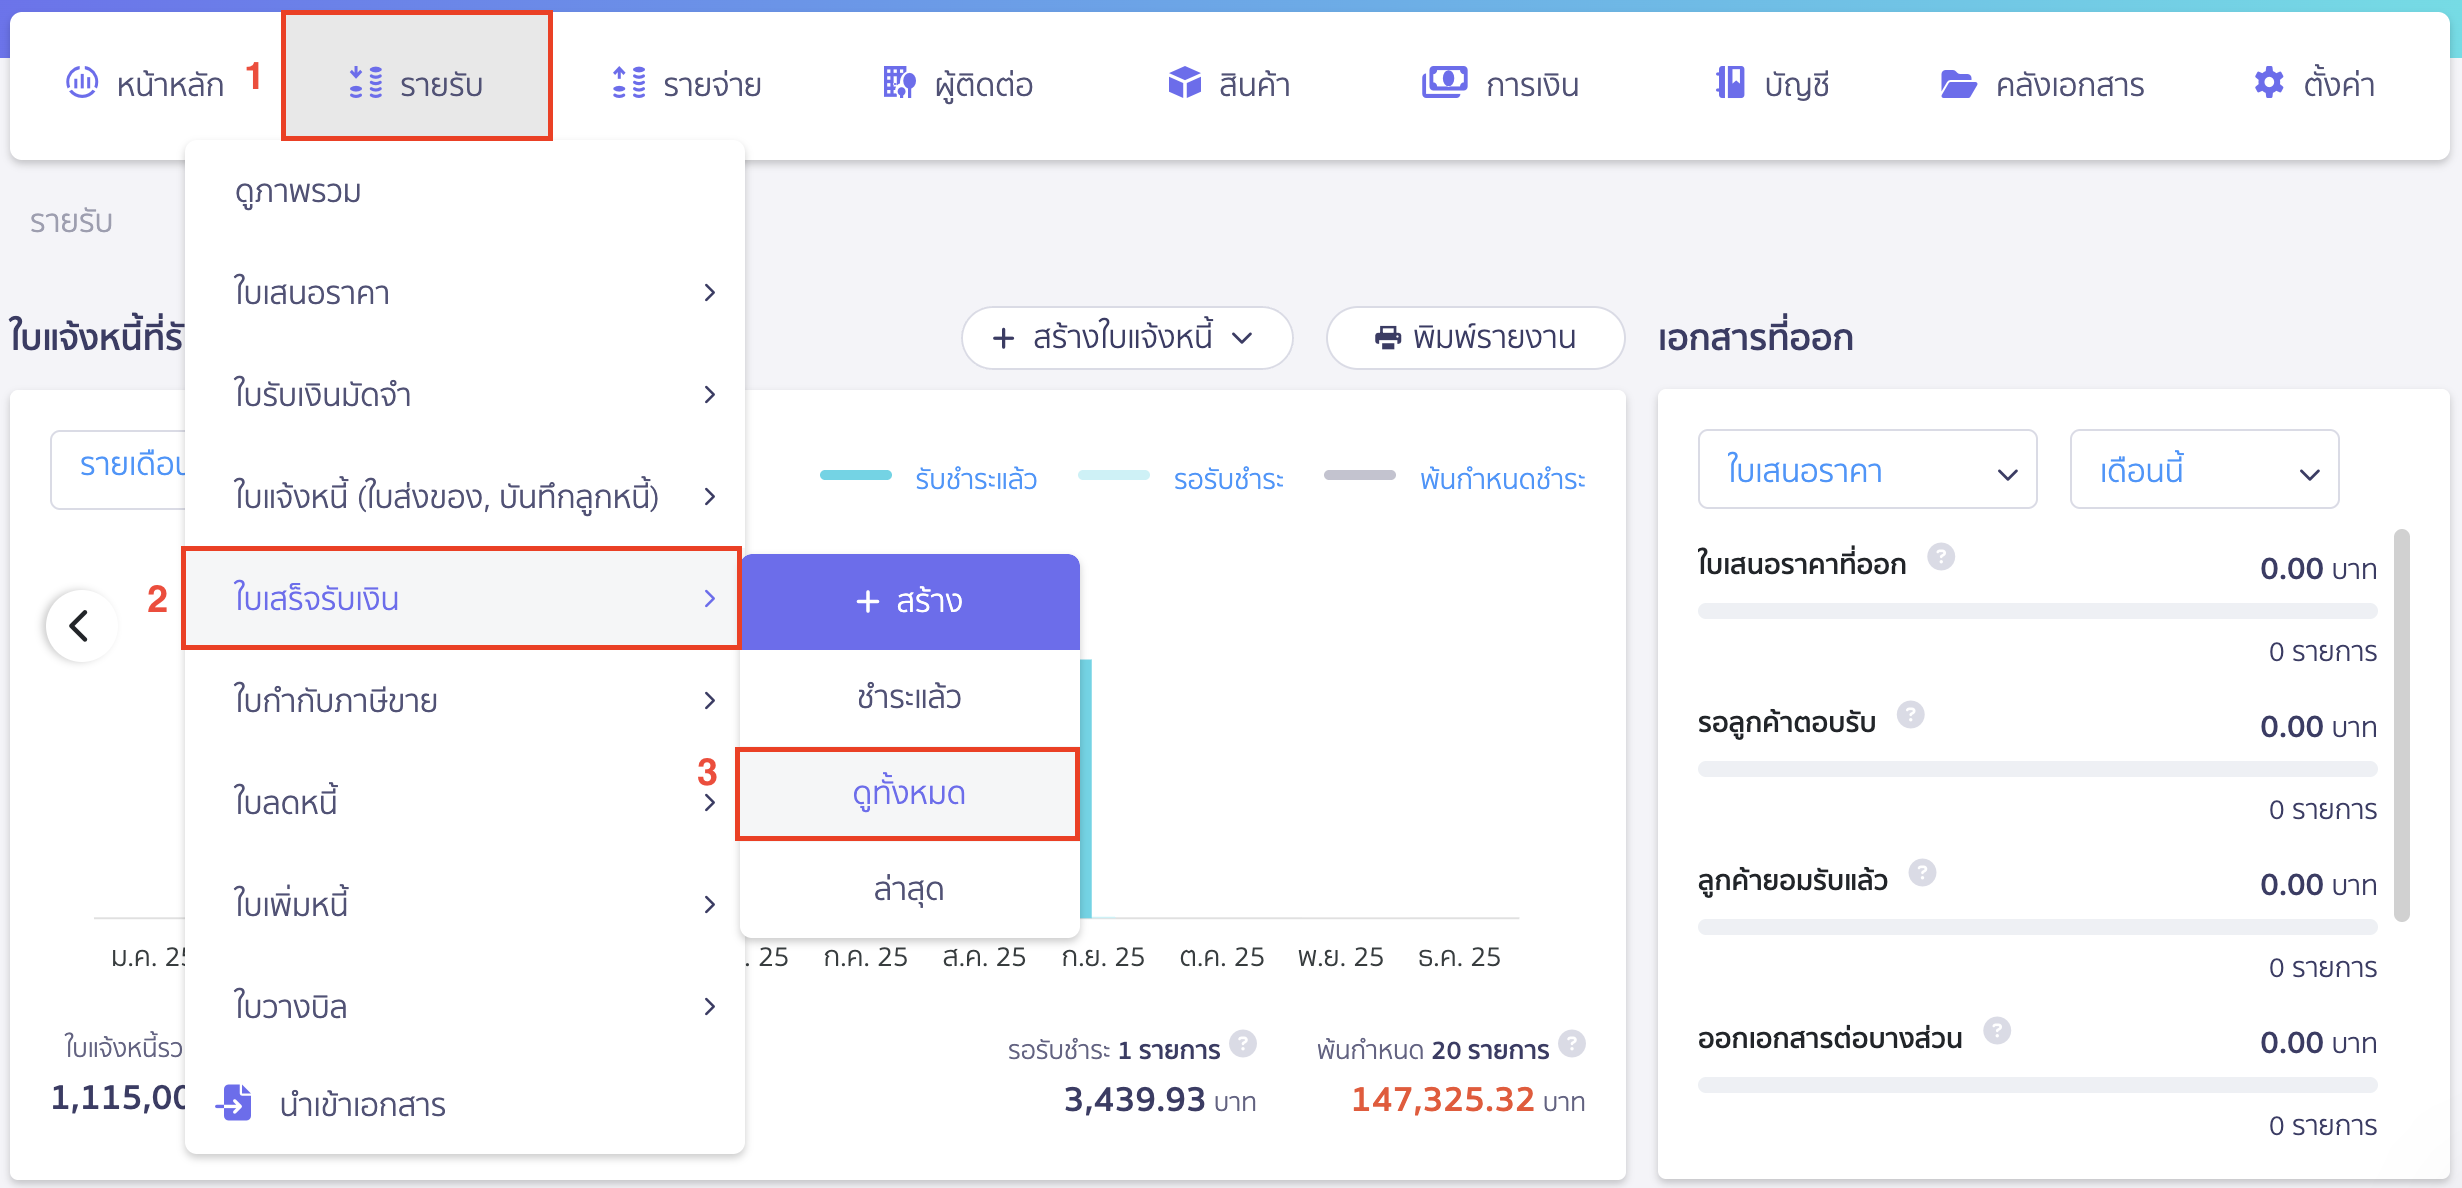Screen dimensions: 2462x1188
Task: Click the คลังเอกสาร folder icon
Action: tap(1958, 84)
